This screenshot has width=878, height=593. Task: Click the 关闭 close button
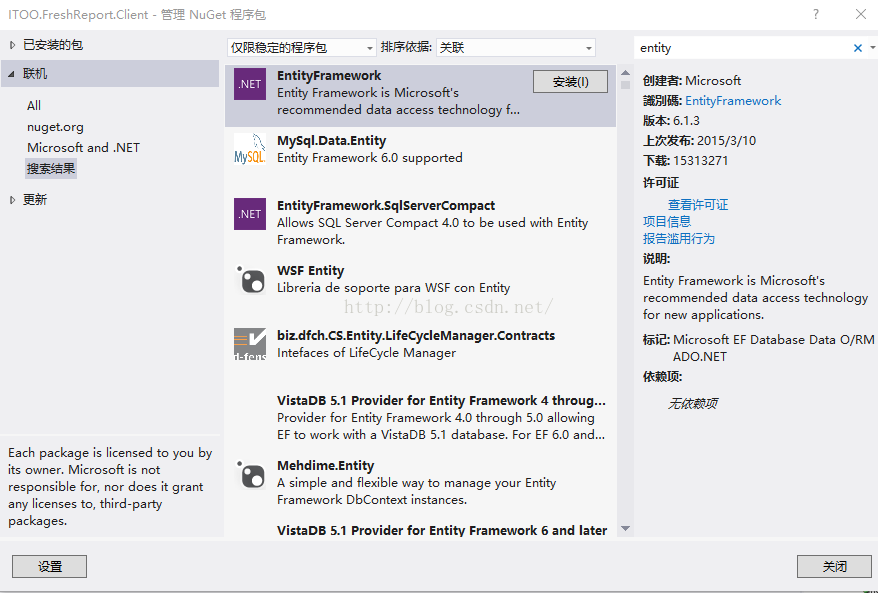point(834,567)
